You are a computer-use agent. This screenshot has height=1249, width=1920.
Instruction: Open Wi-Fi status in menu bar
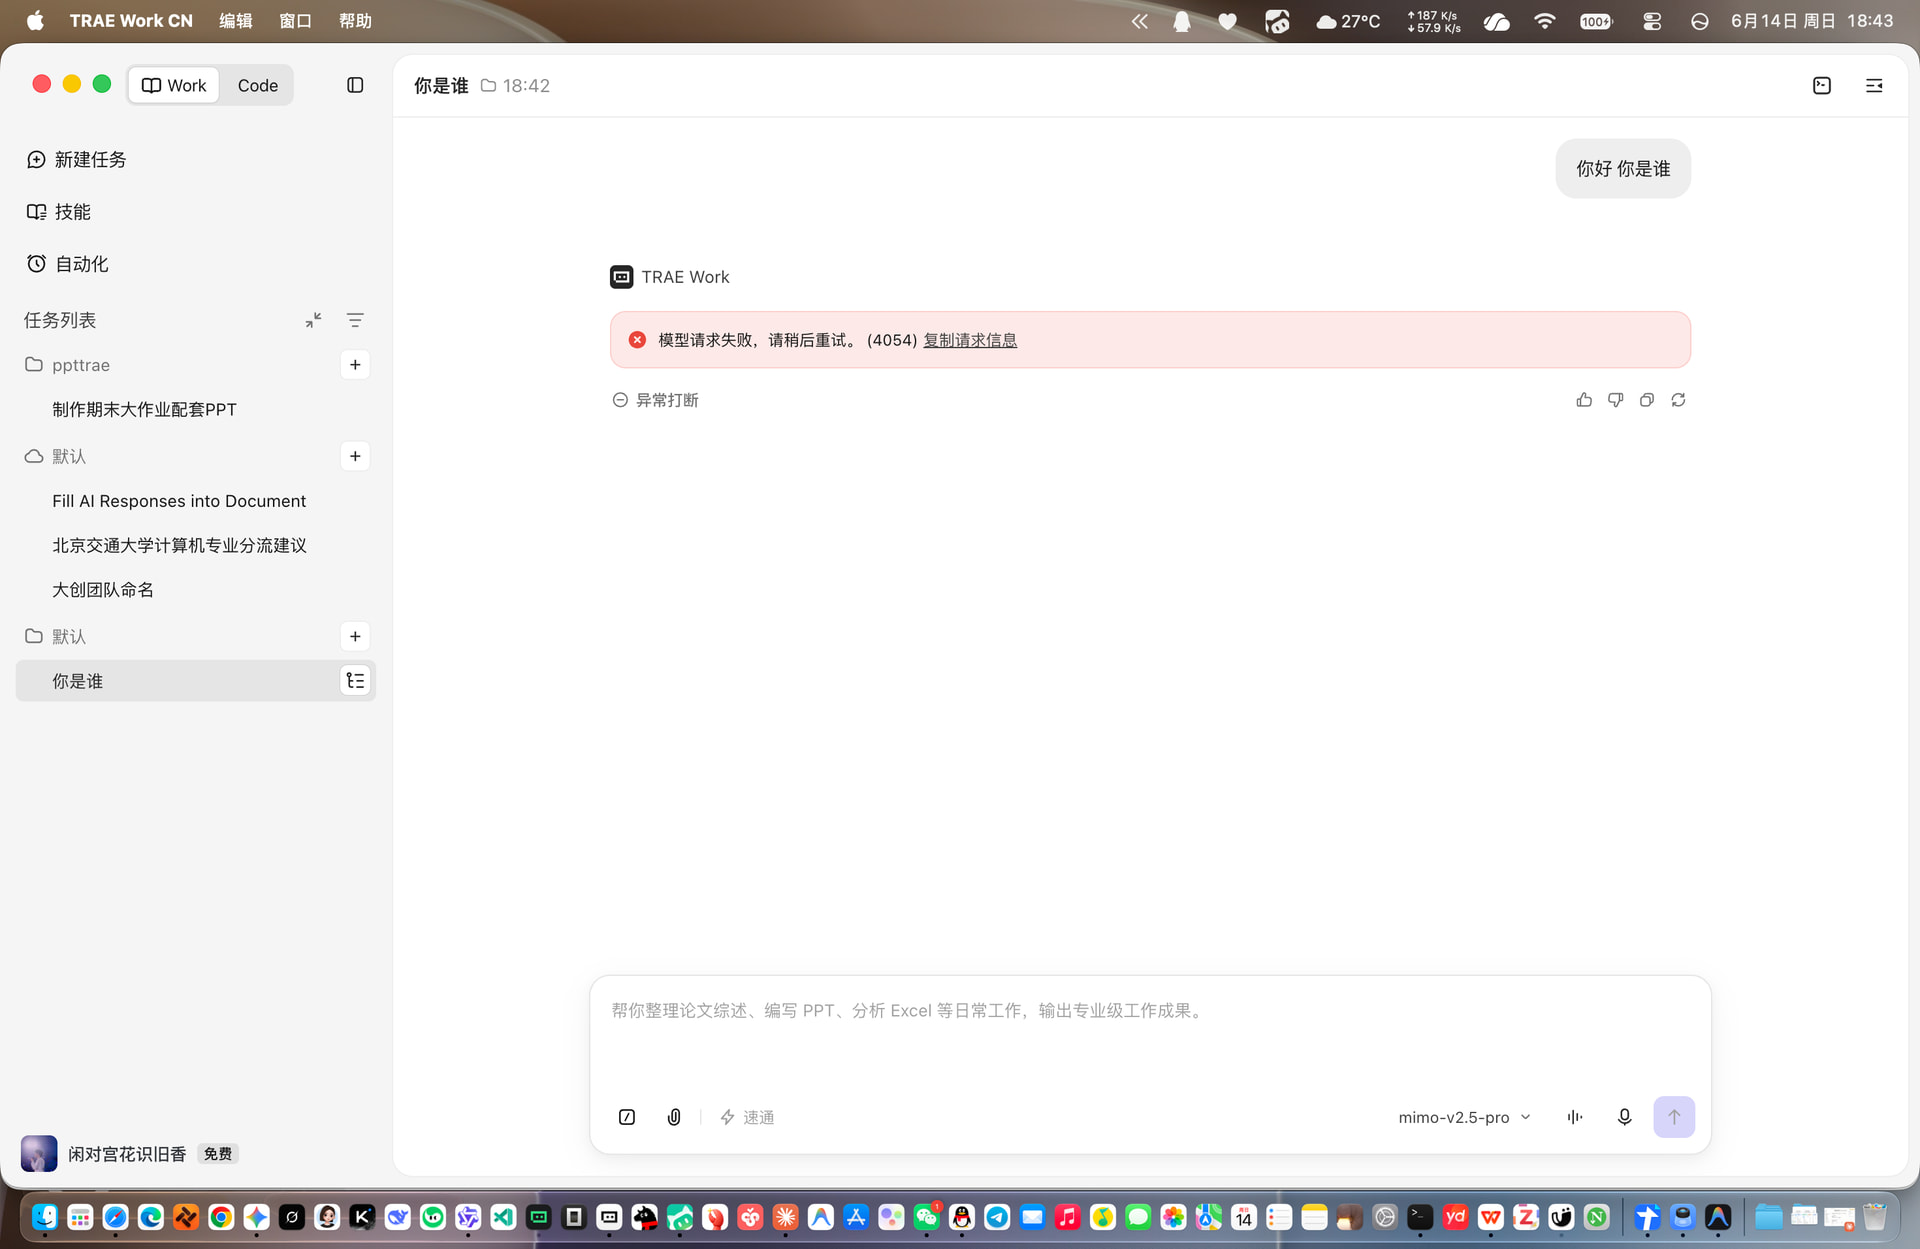click(x=1544, y=21)
